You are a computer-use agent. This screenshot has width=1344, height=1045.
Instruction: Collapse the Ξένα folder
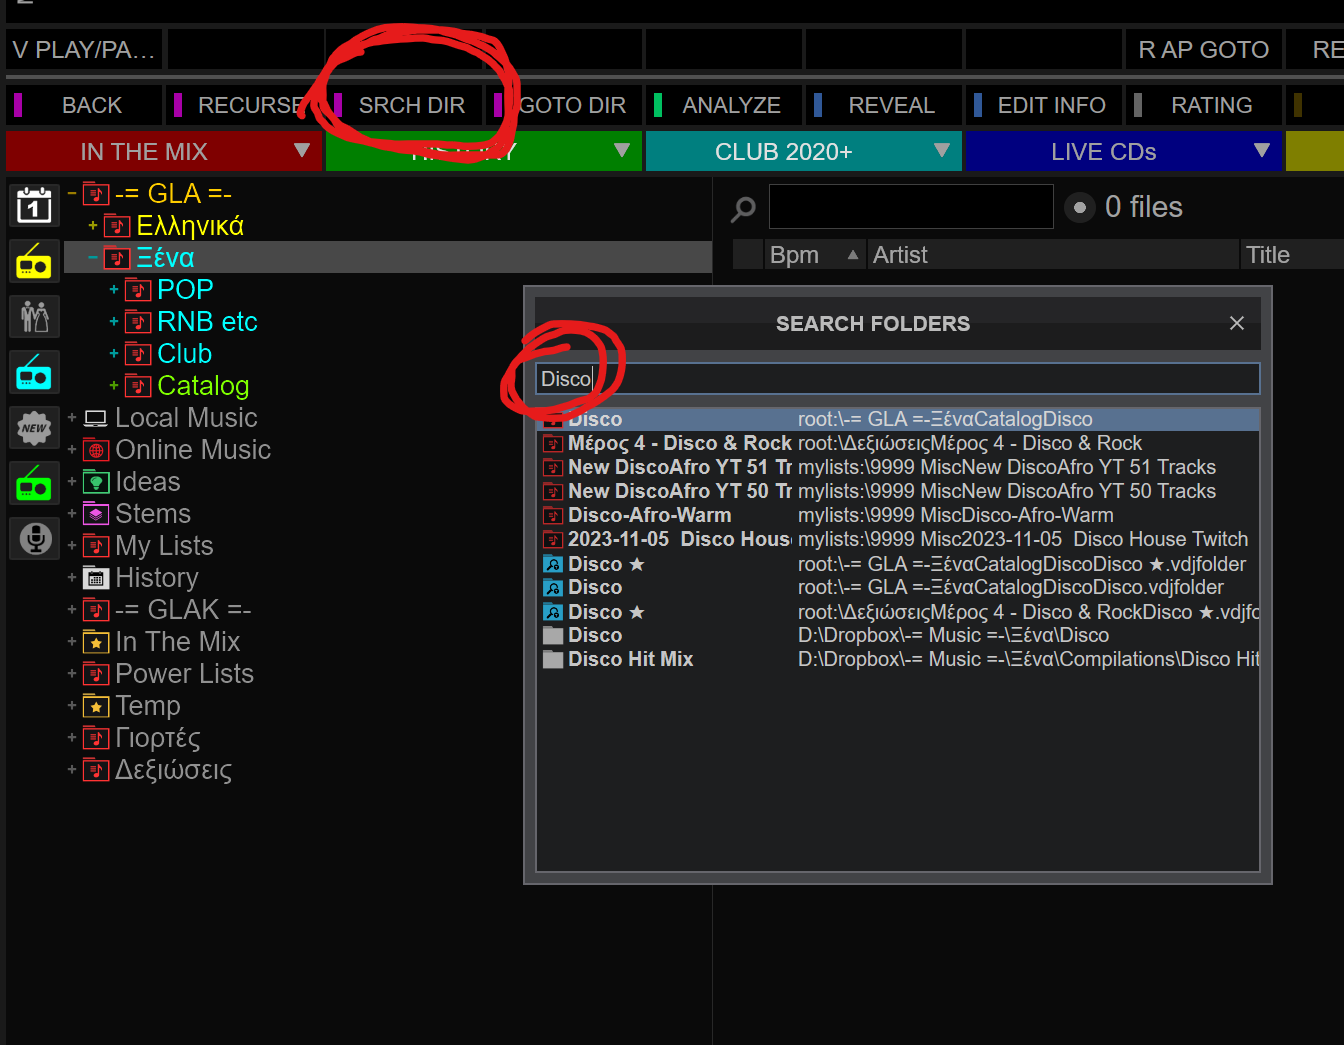pos(93,258)
